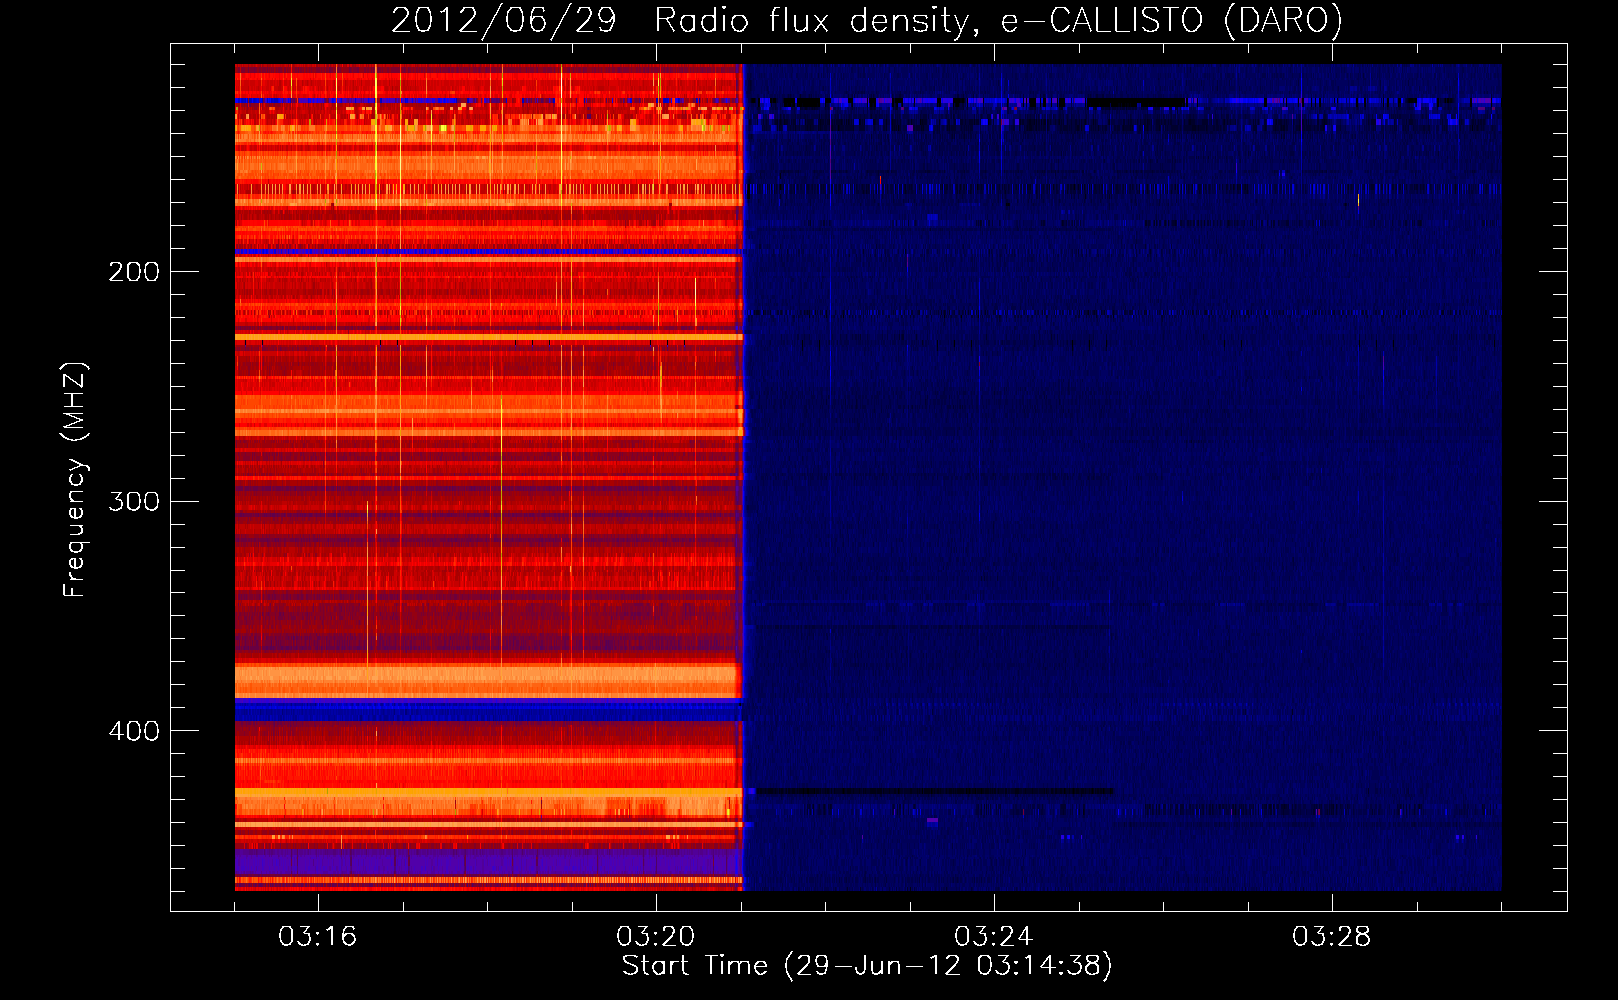Click the '03:16' time tick label
This screenshot has width=1618, height=1000.
click(318, 937)
